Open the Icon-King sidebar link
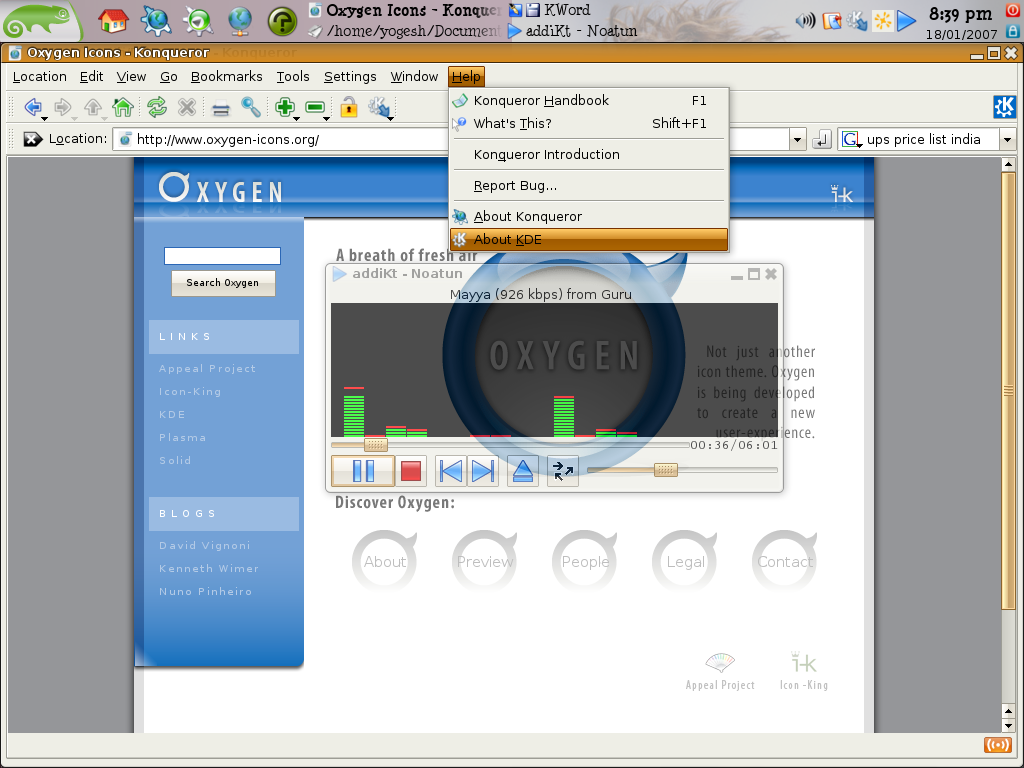The image size is (1024, 768). pos(190,391)
